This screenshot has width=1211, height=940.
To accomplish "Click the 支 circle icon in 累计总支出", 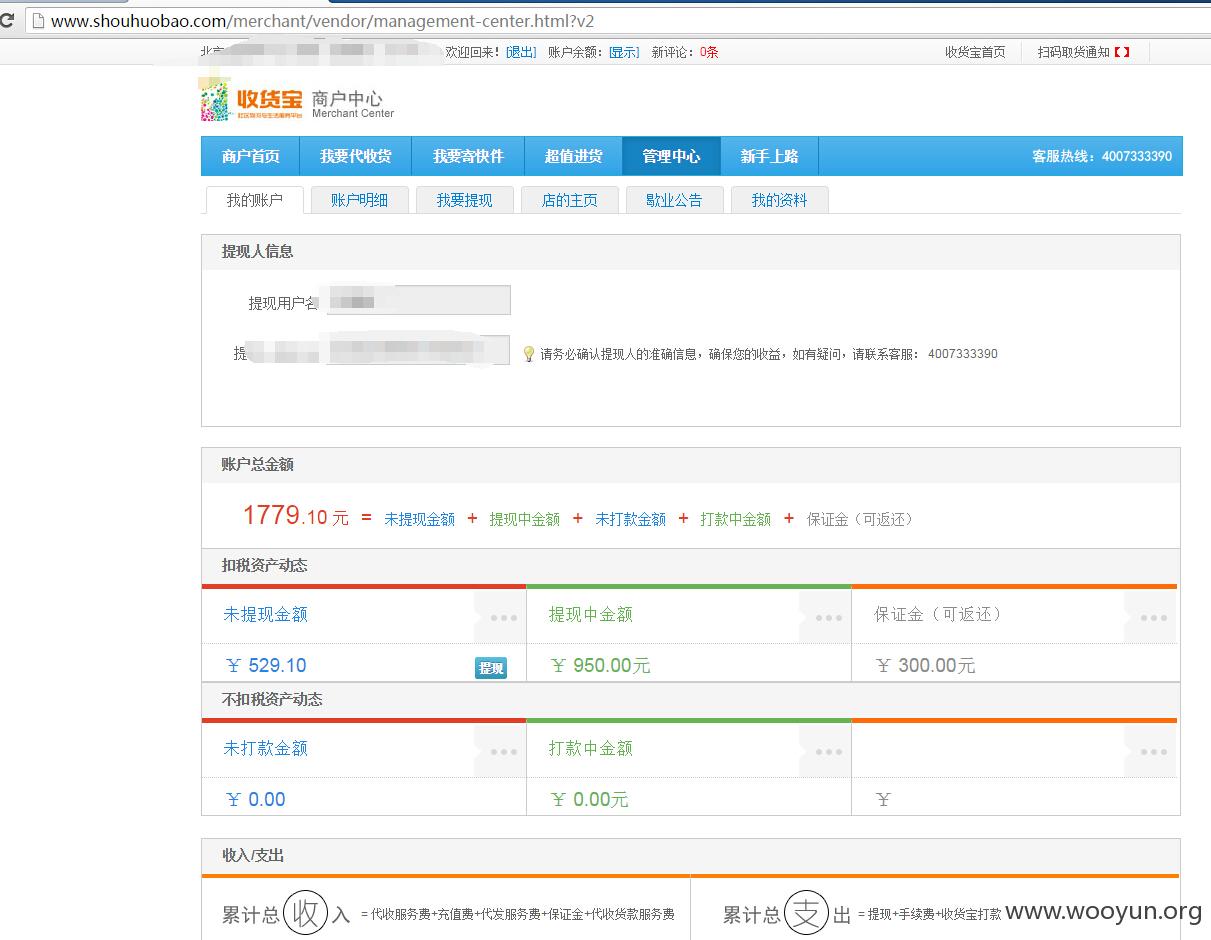I will click(x=806, y=913).
